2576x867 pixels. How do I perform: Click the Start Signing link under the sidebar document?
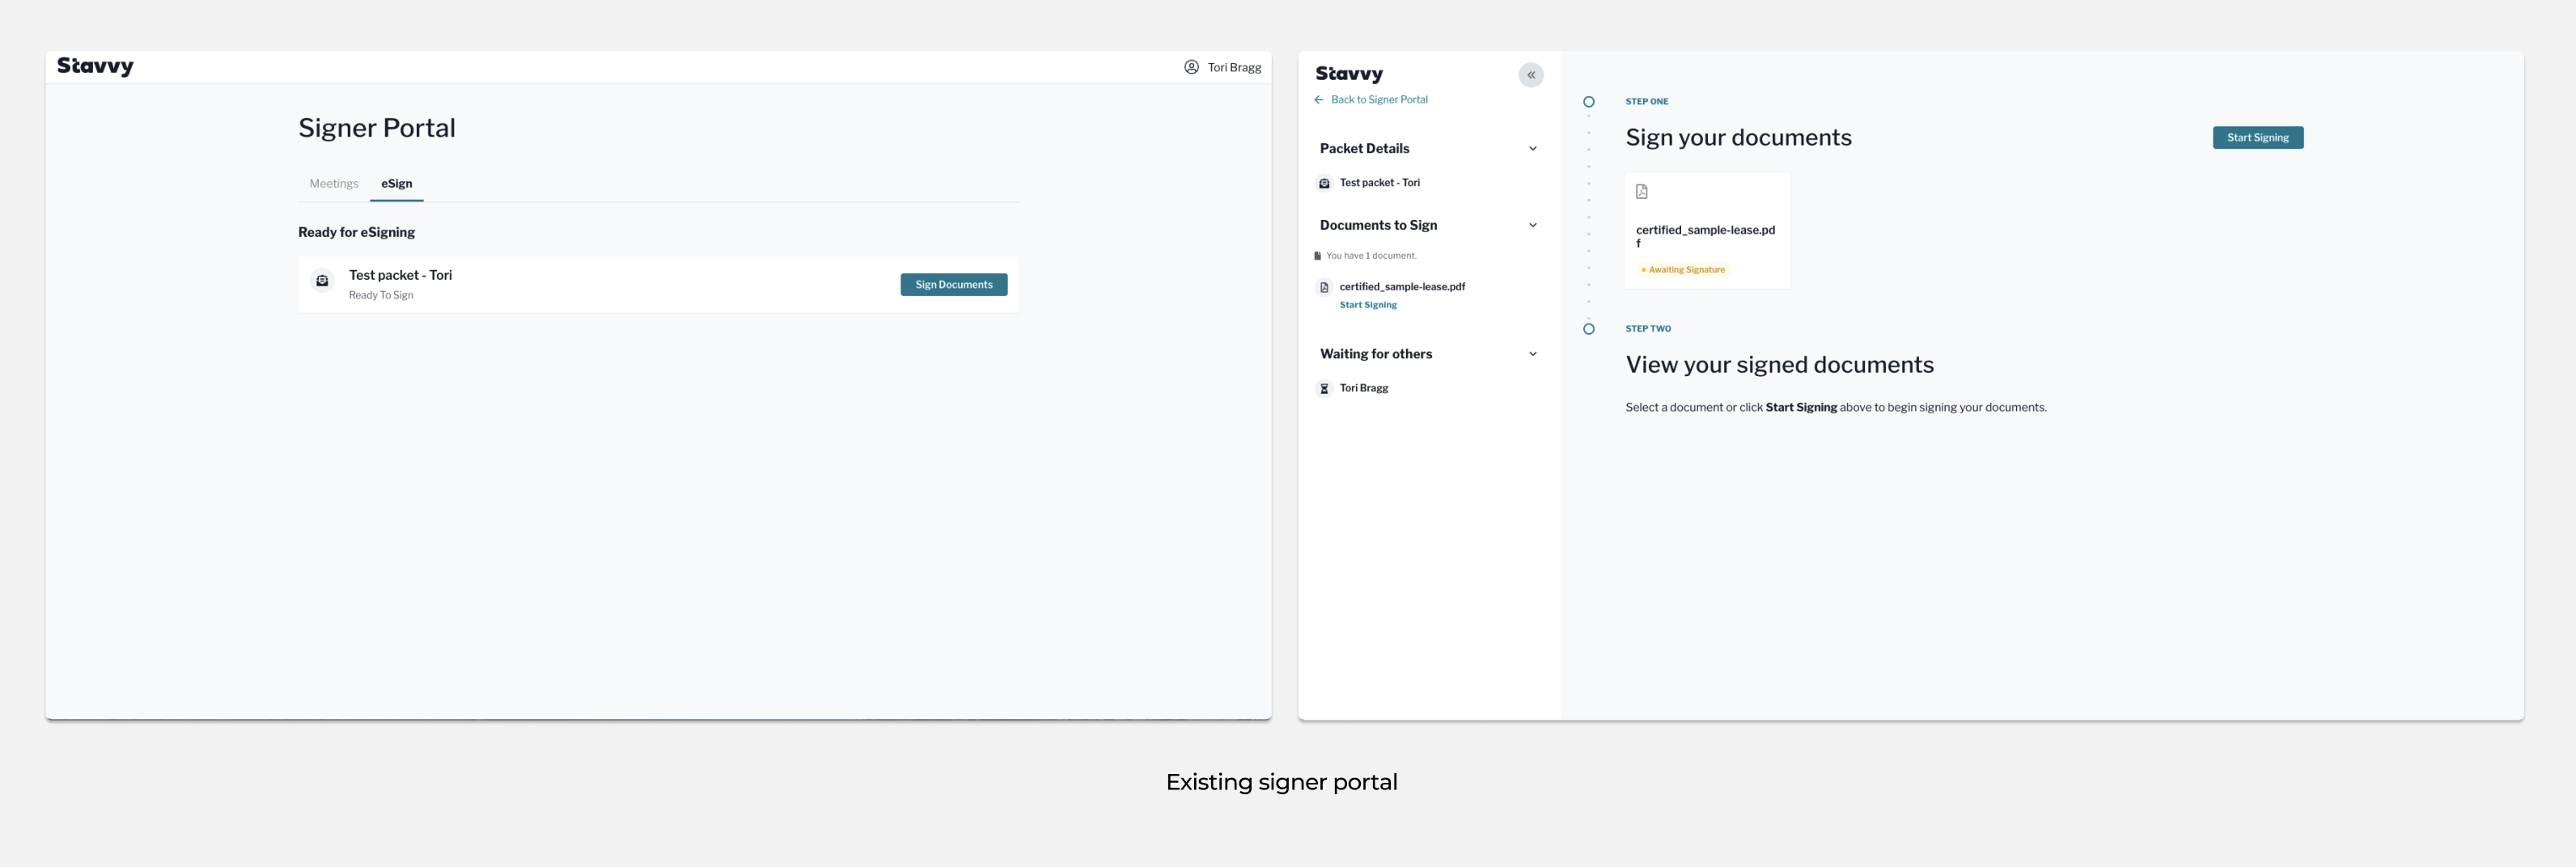tap(1368, 305)
